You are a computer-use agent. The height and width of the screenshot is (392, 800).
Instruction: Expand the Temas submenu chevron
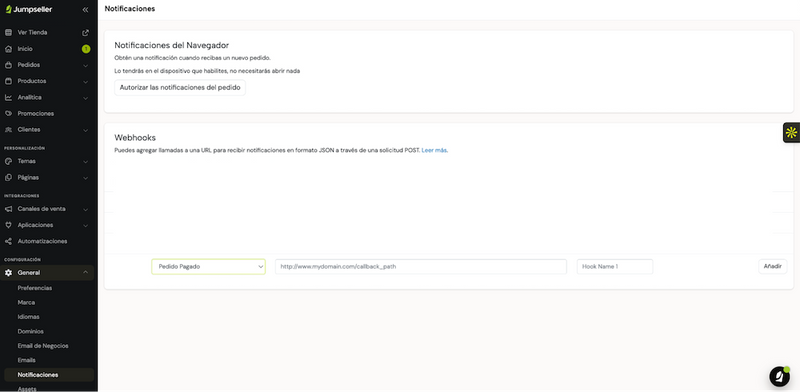(x=85, y=161)
